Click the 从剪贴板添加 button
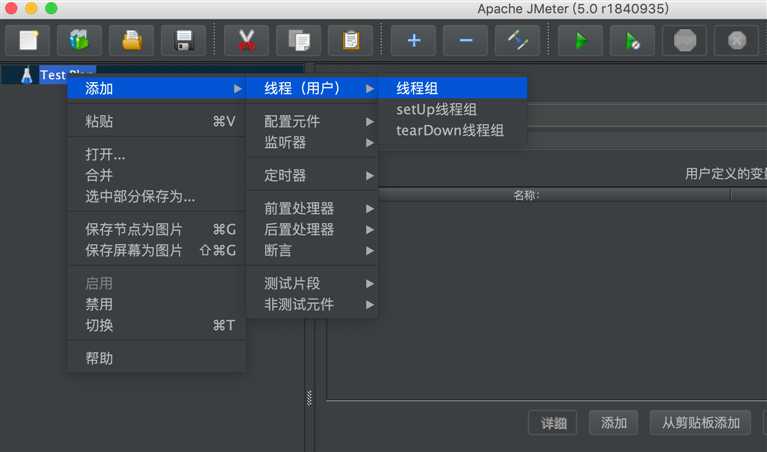767x452 pixels. point(700,423)
